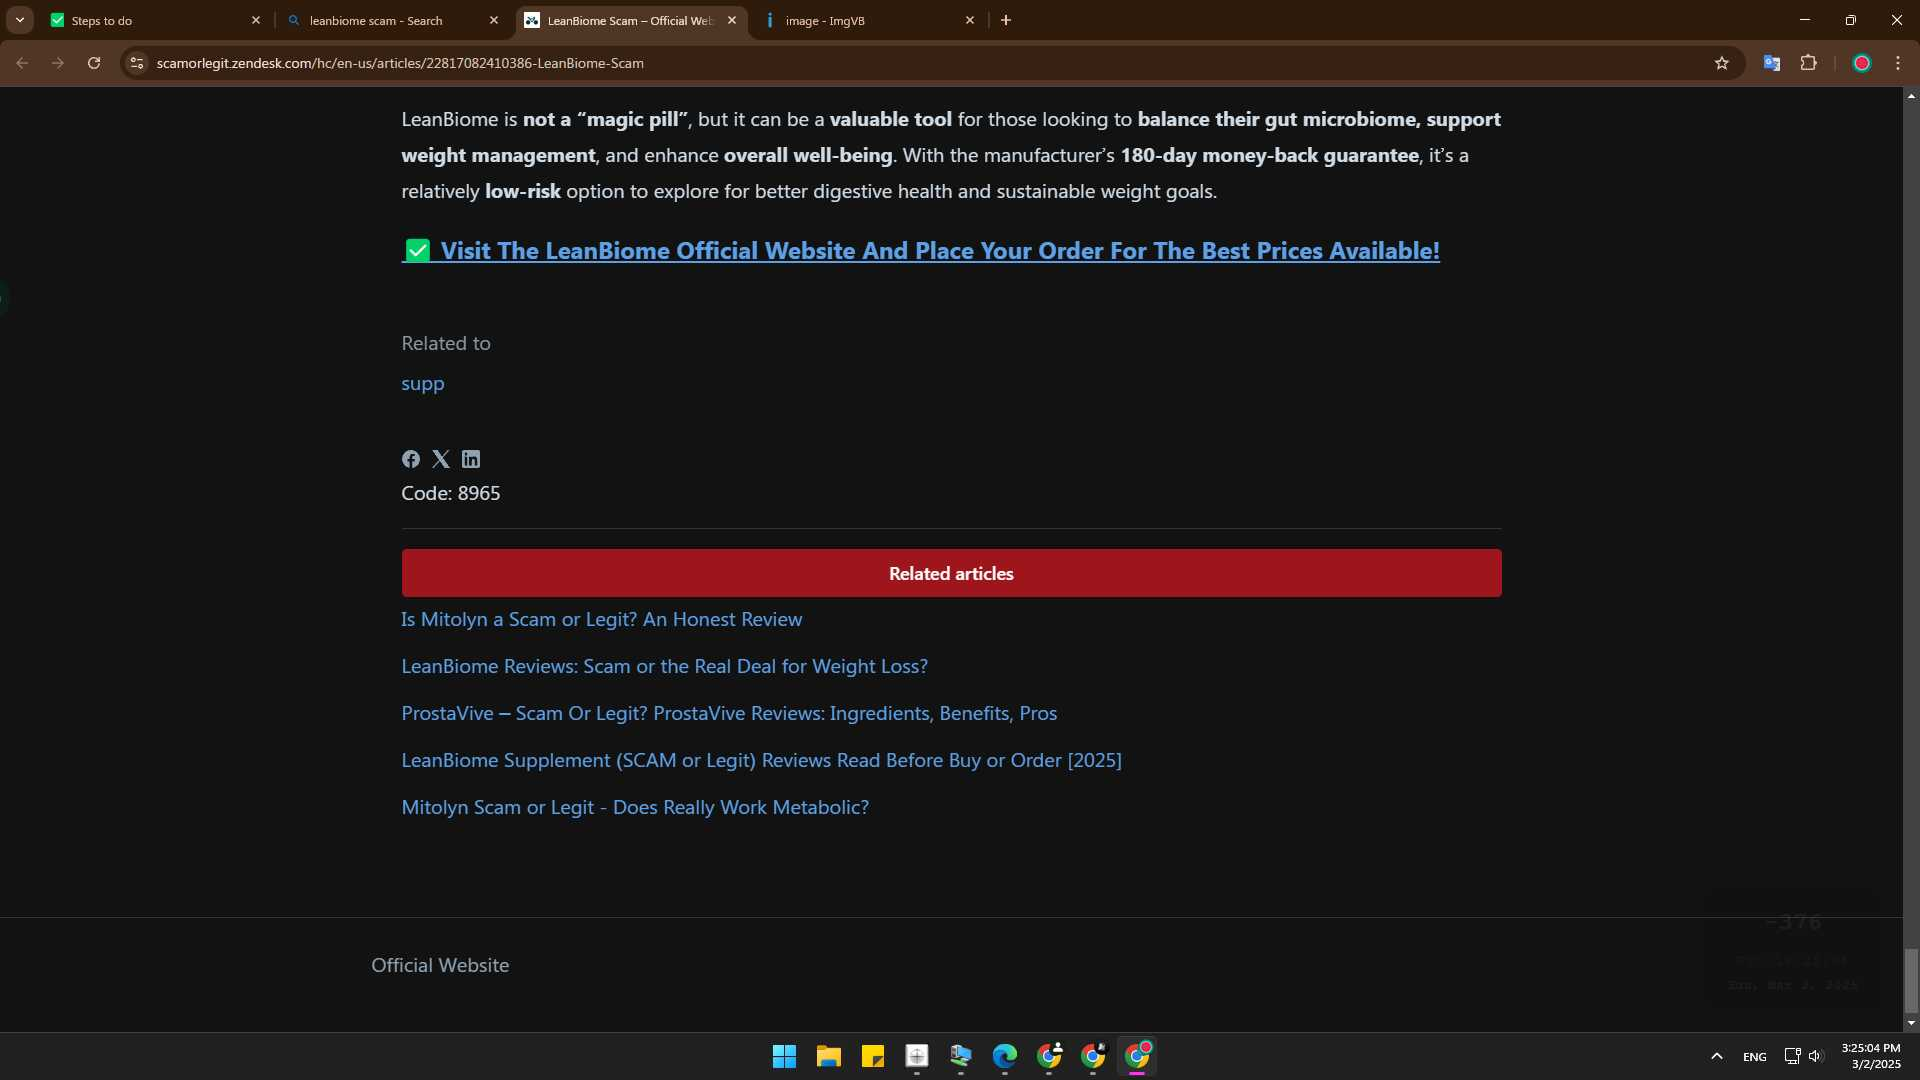Click the scrollbar up arrow
The height and width of the screenshot is (1080, 1920).
(x=1911, y=96)
